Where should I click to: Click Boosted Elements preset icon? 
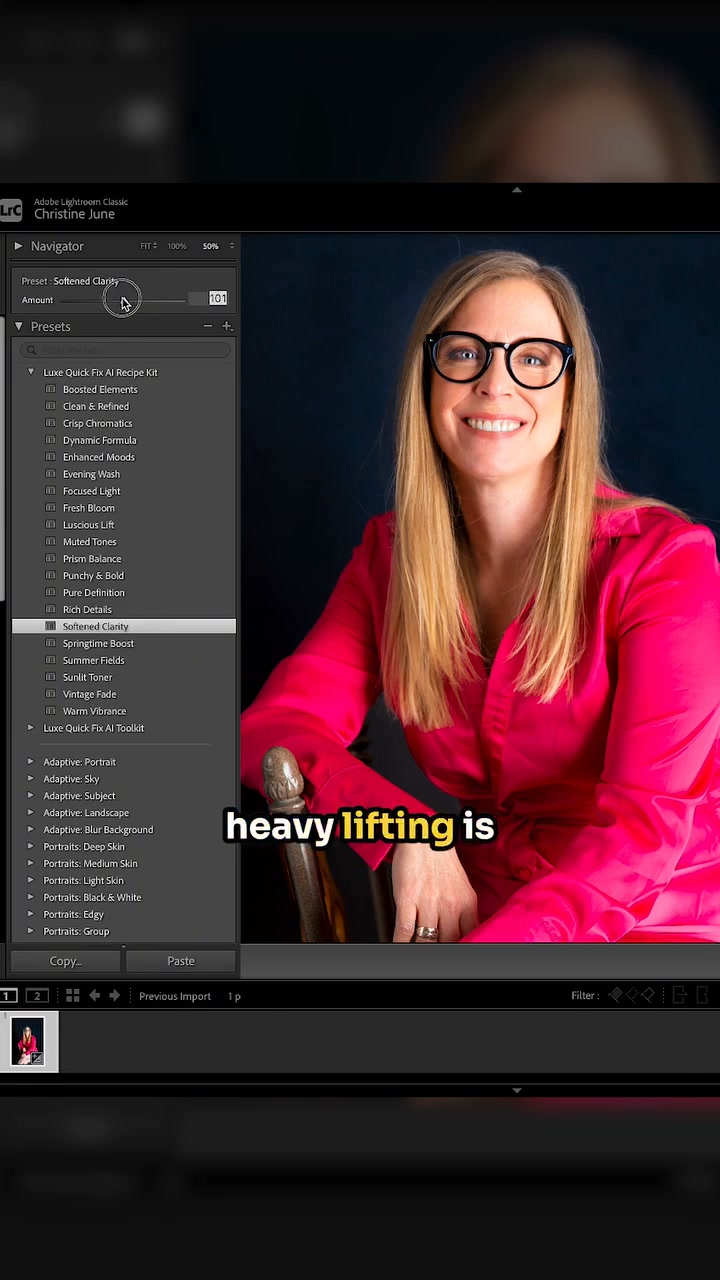coord(51,390)
